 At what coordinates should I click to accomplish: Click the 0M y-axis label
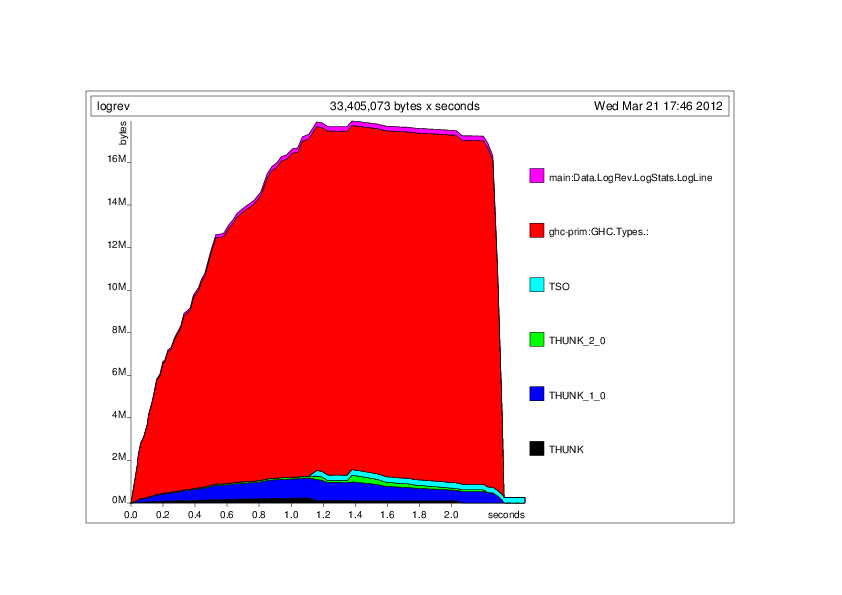click(x=119, y=500)
